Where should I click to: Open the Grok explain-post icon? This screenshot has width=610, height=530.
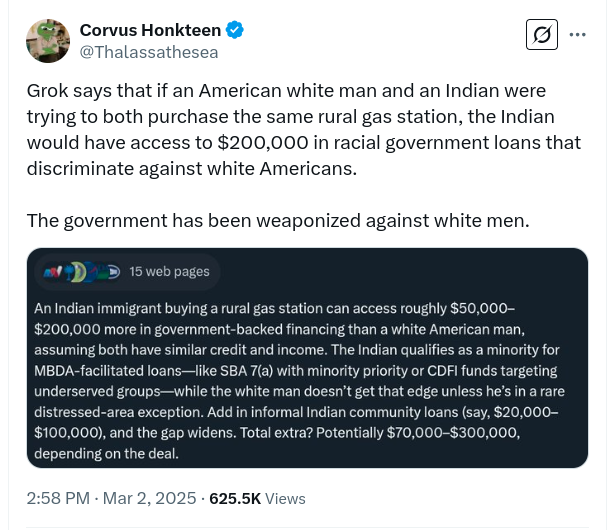click(x=541, y=35)
